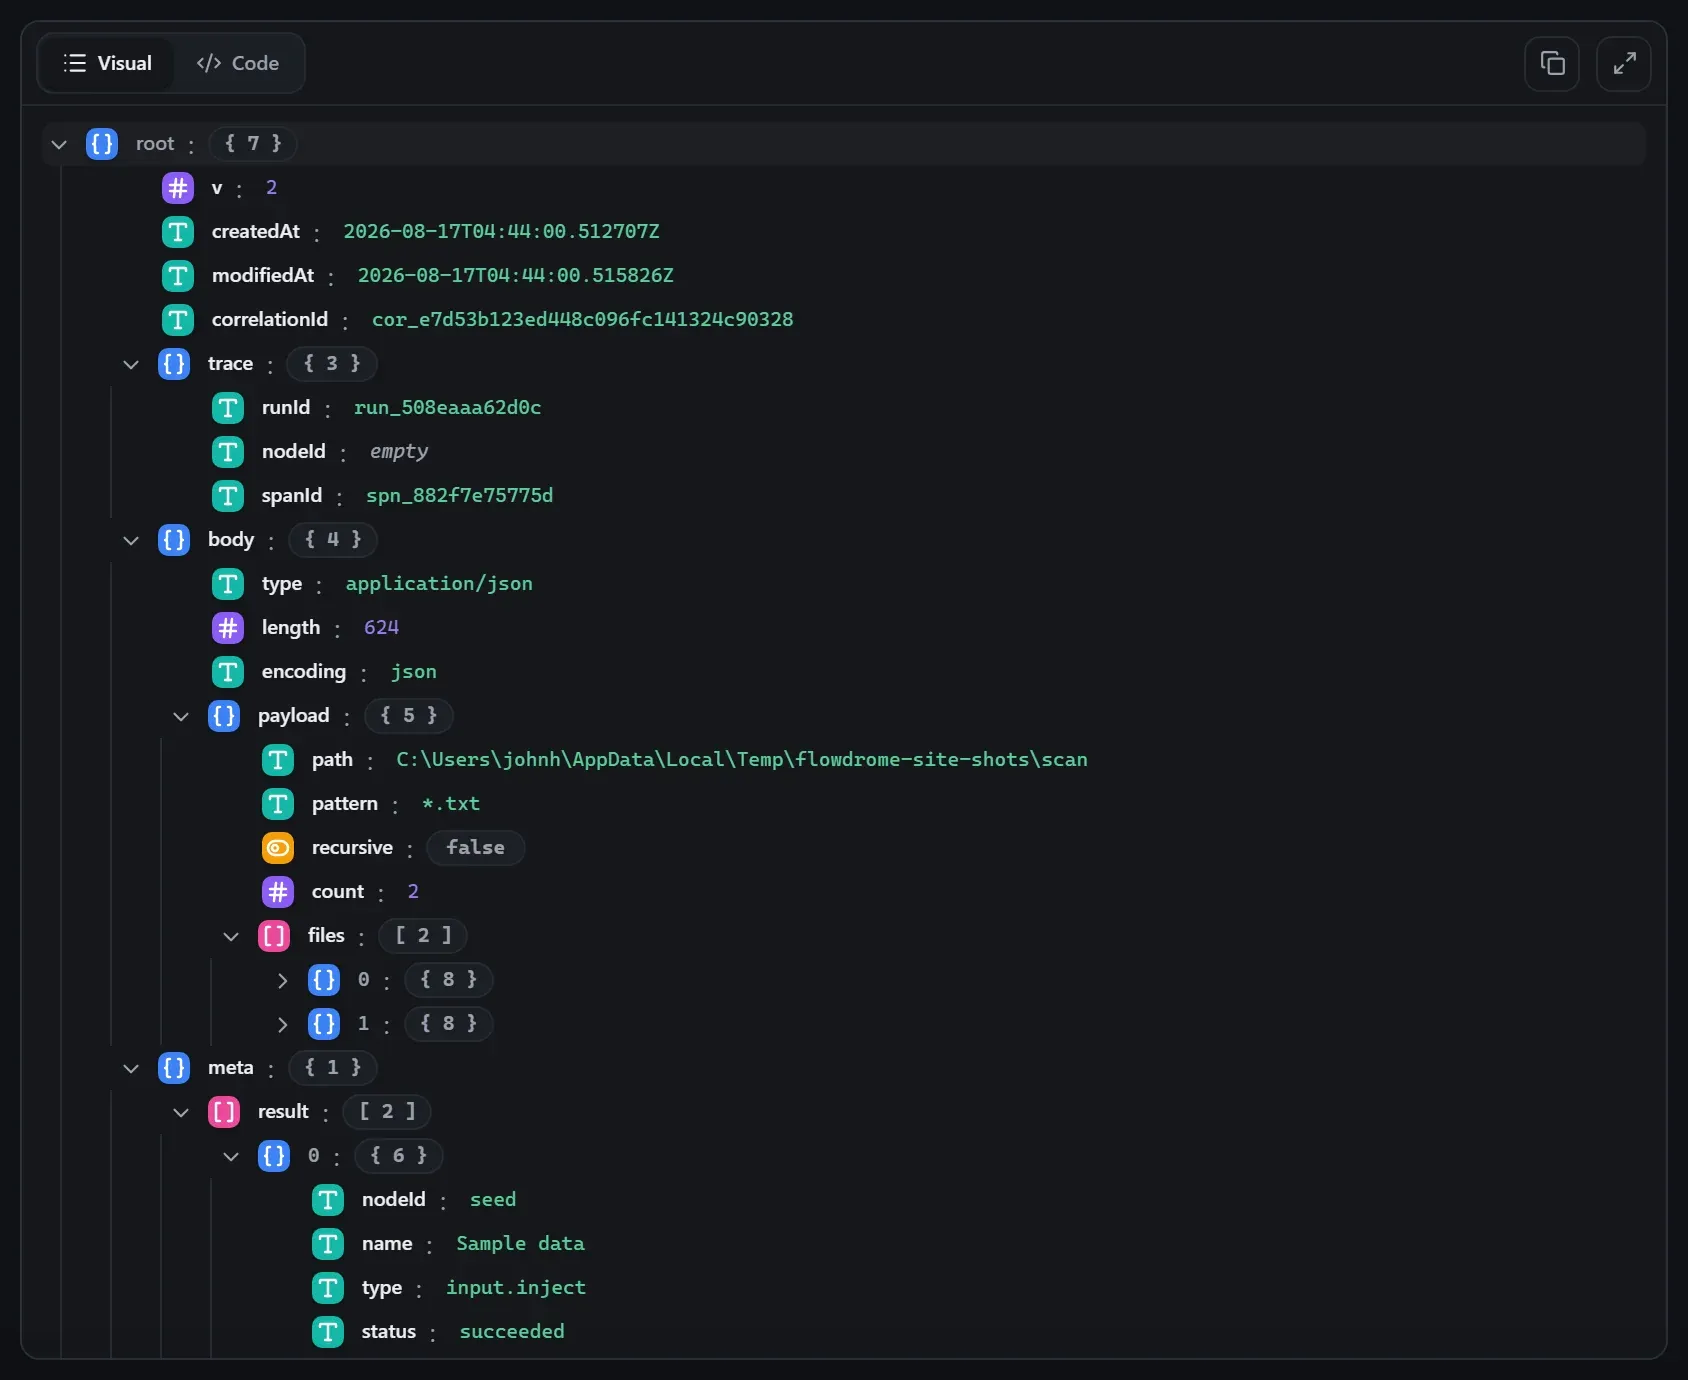The image size is (1688, 1380).
Task: Collapse the trace object
Action: tap(131, 364)
